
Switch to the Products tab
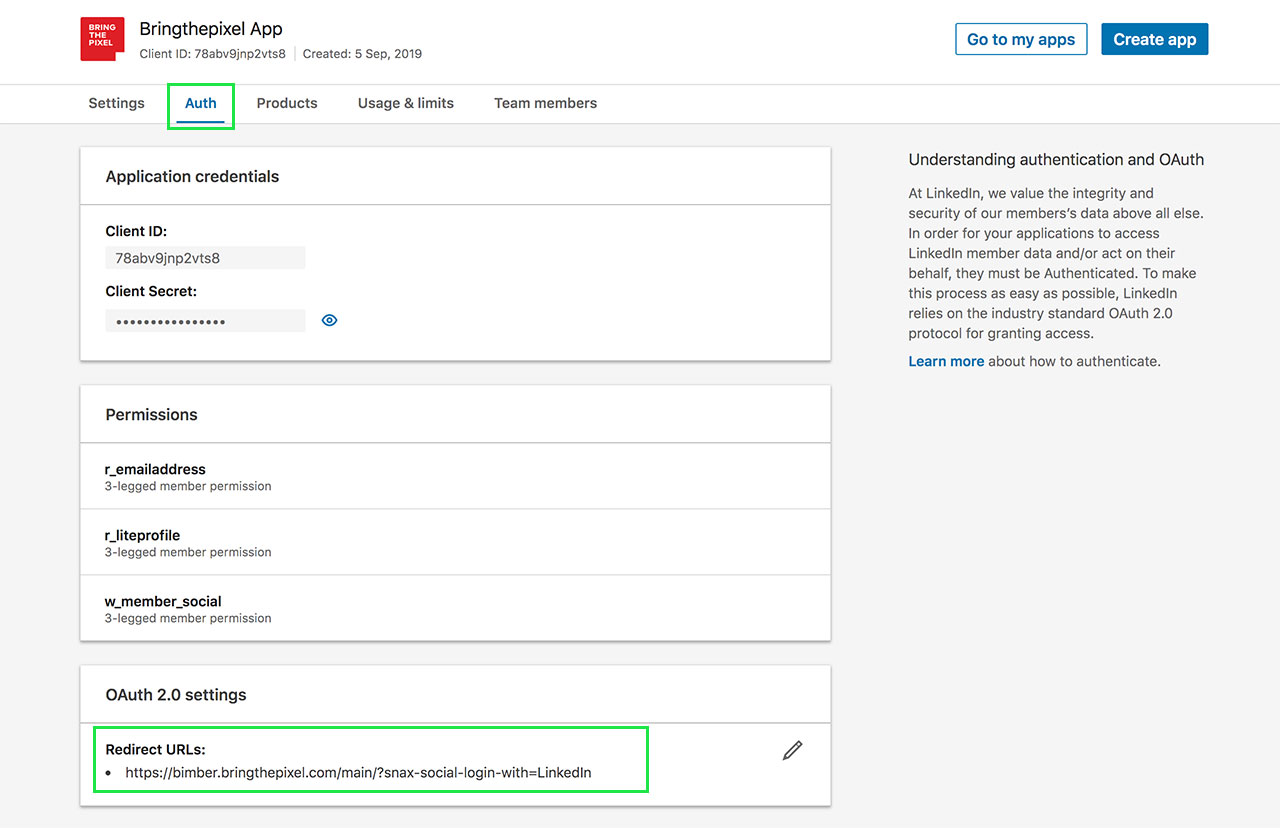pyautogui.click(x=287, y=103)
